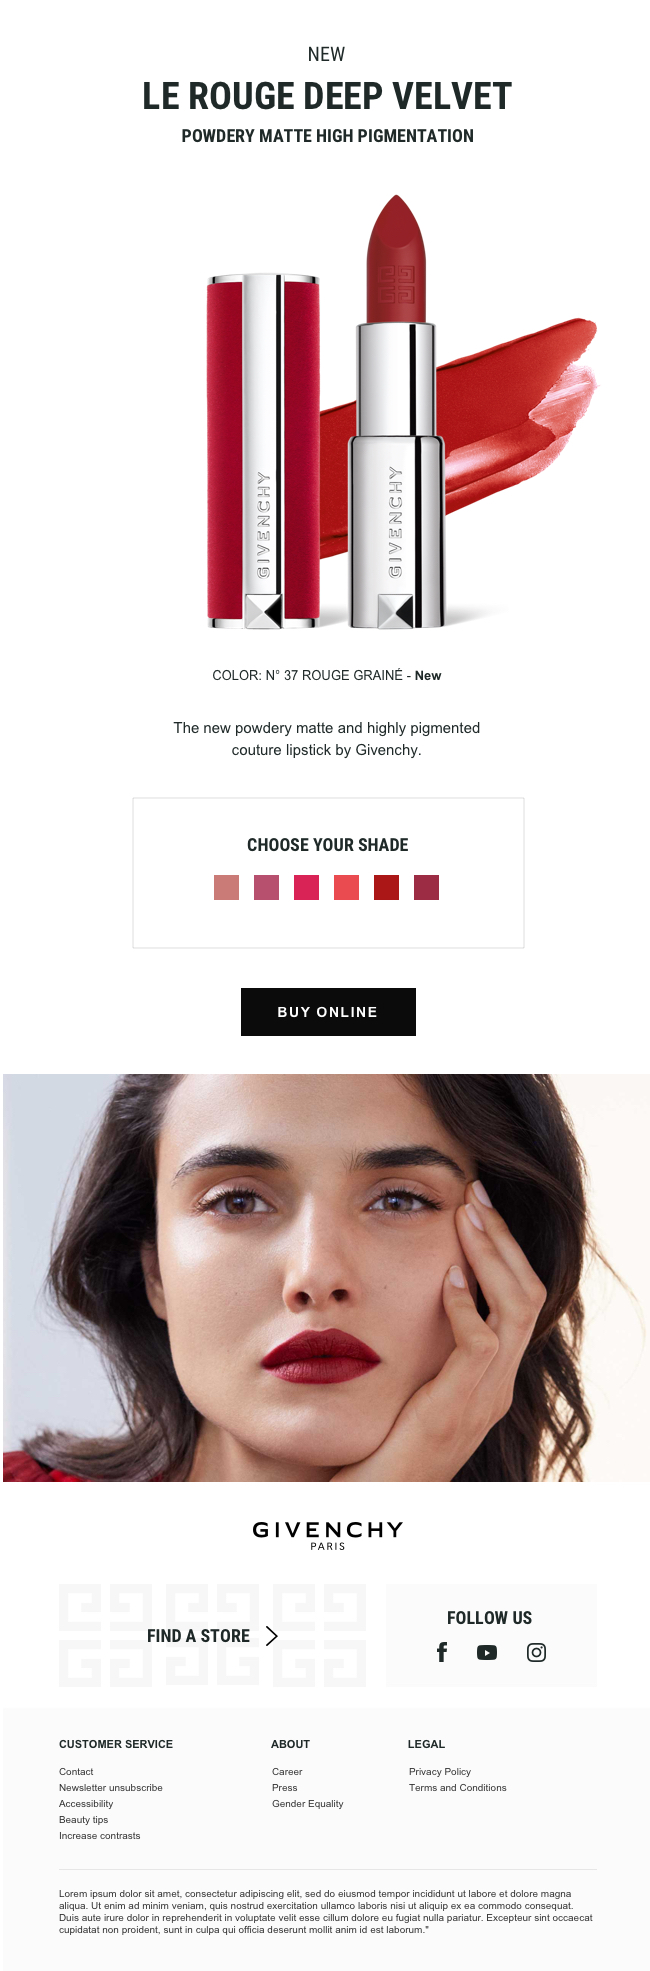This screenshot has height=1971, width=650.
Task: Pick the coral red shade swatch
Action: (346, 887)
